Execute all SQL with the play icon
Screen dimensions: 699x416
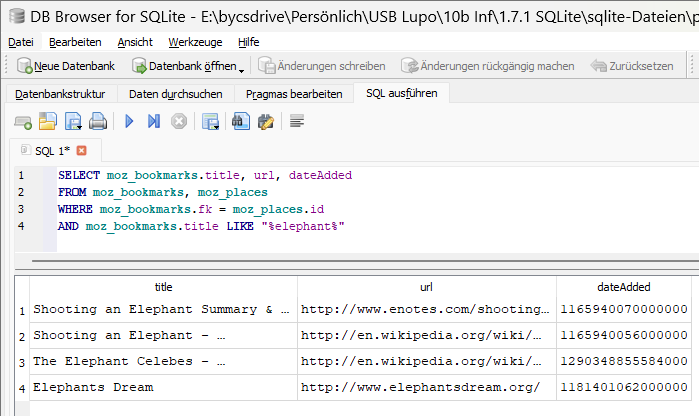point(129,121)
